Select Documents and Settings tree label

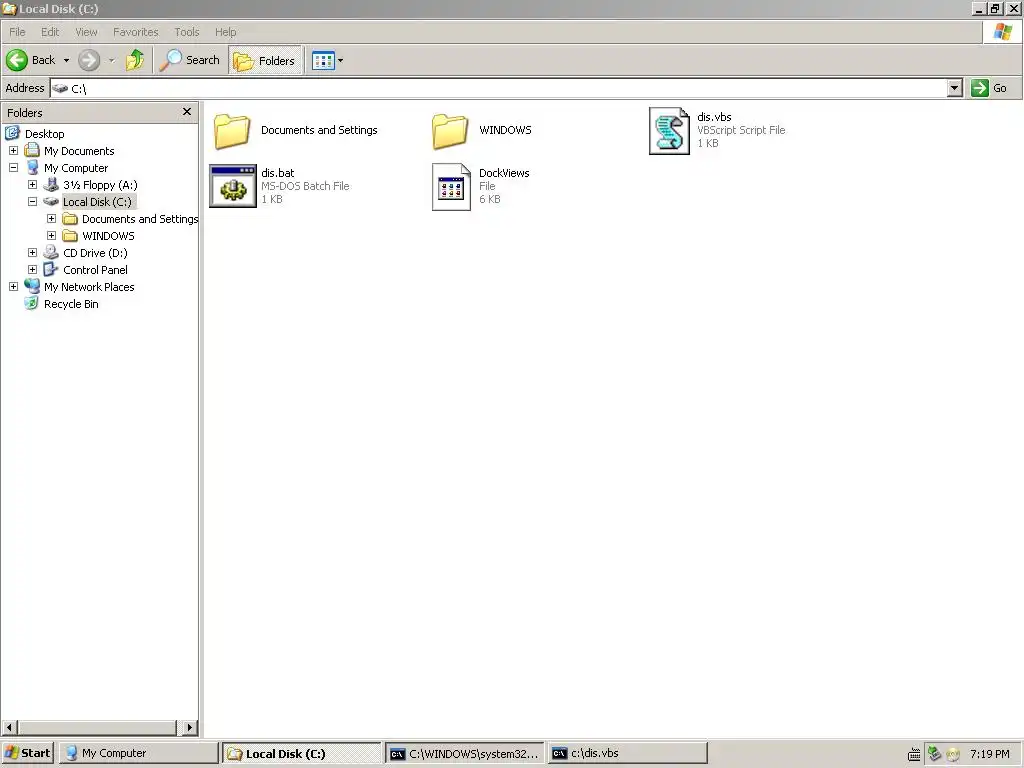coord(140,219)
